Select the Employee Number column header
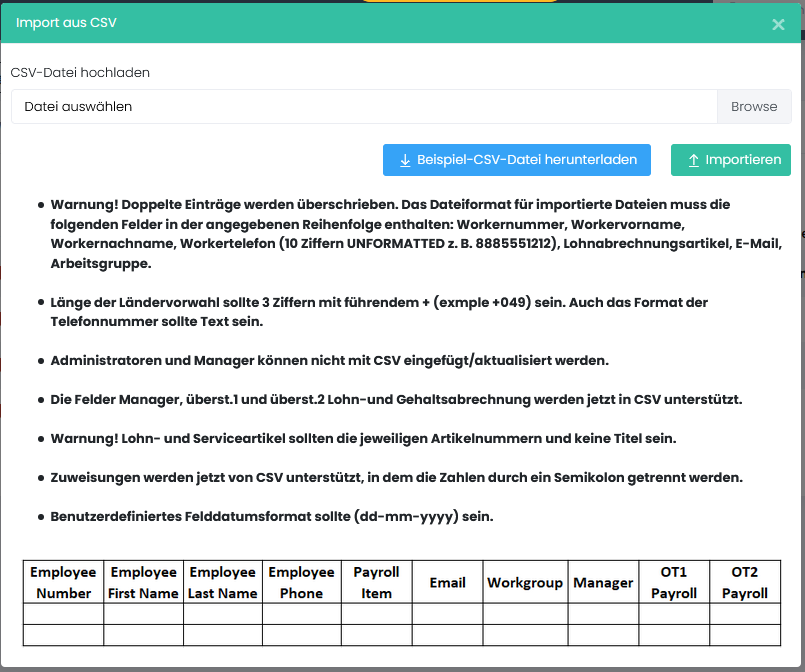The height and width of the screenshot is (672, 805). (x=64, y=582)
